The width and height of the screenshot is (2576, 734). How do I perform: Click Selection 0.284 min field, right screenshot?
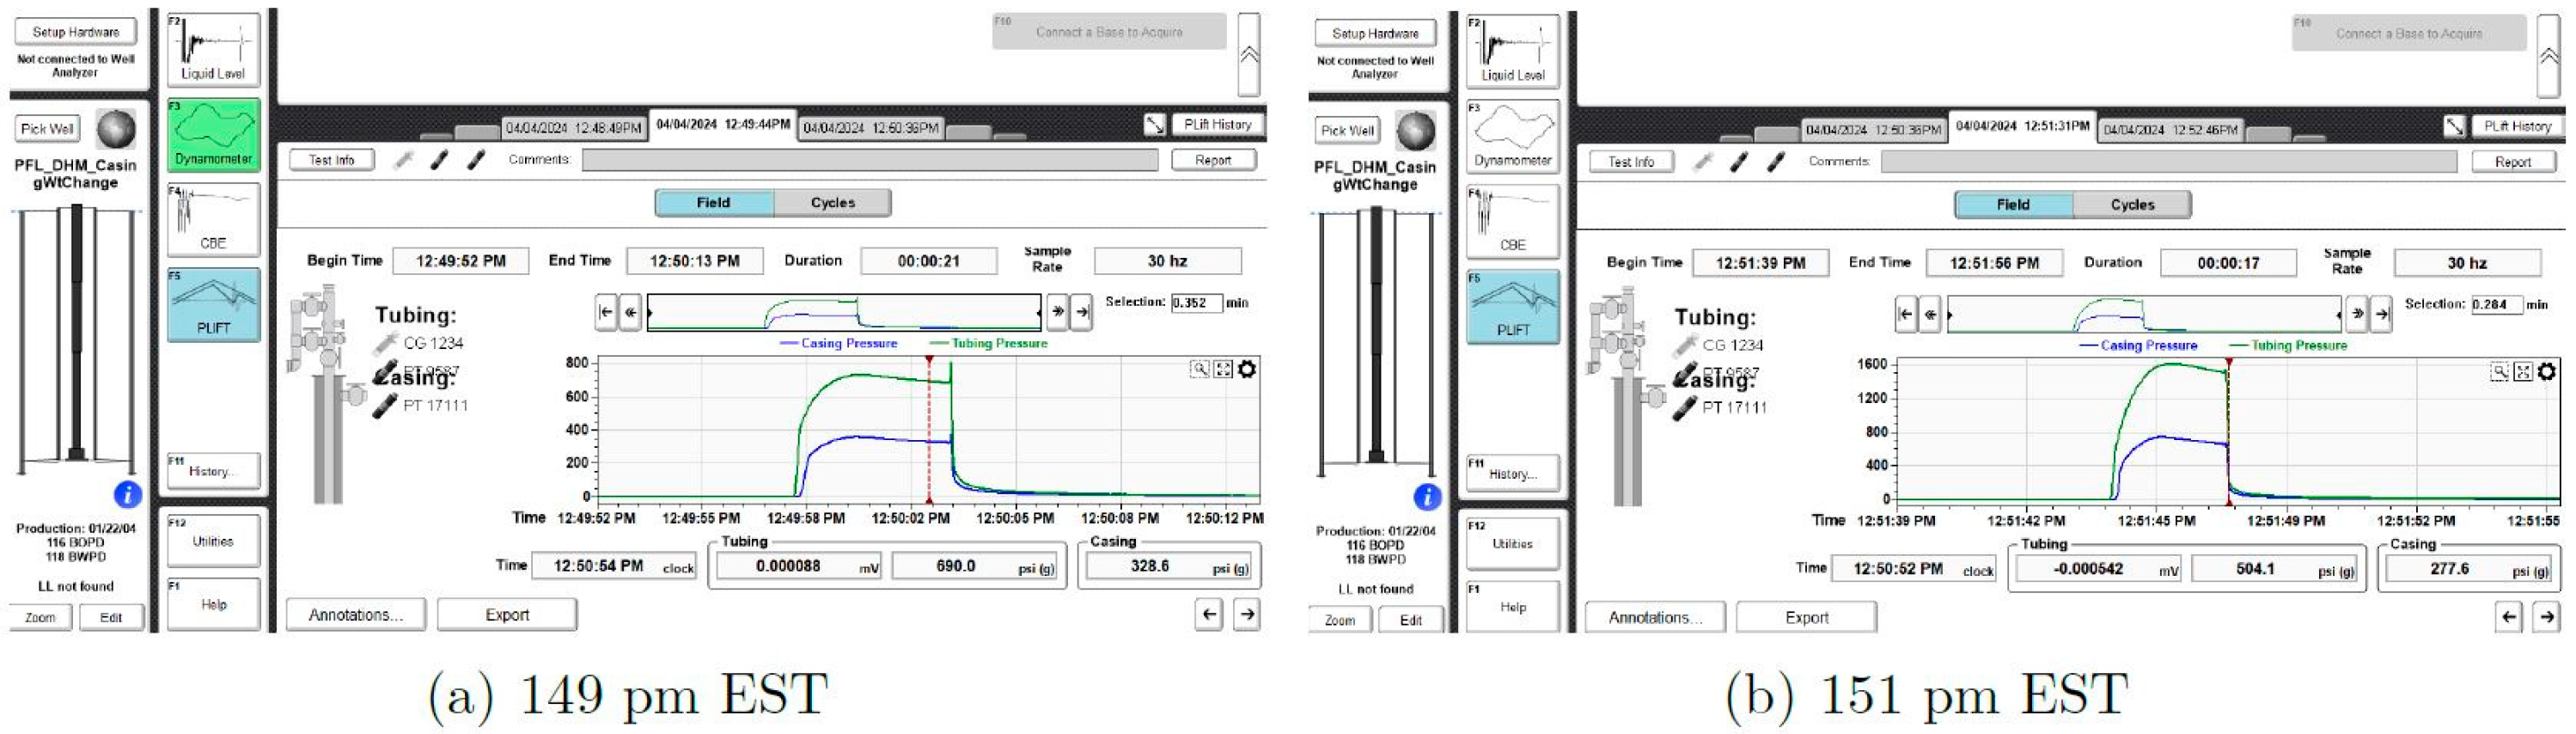pos(2496,305)
